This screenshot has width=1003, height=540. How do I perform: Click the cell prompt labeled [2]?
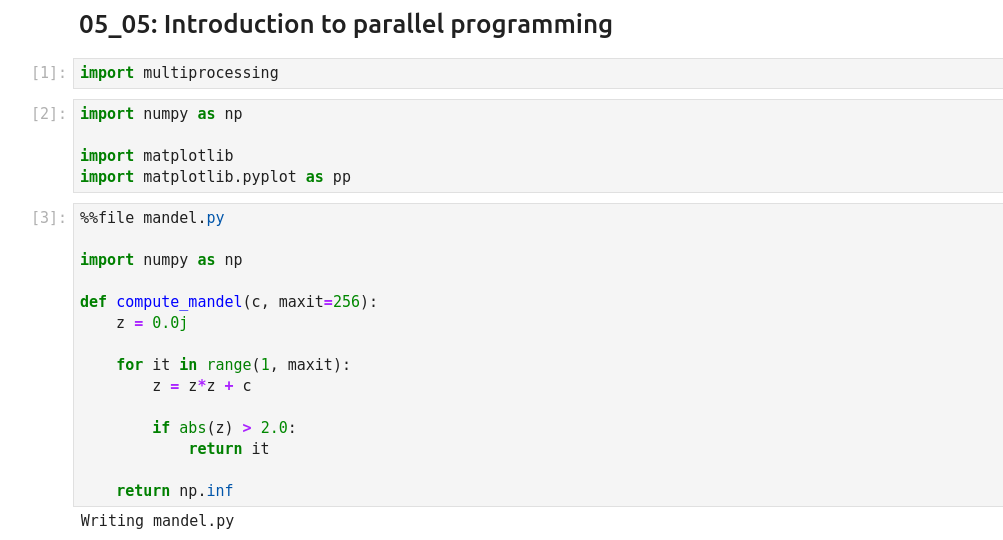[x=48, y=114]
